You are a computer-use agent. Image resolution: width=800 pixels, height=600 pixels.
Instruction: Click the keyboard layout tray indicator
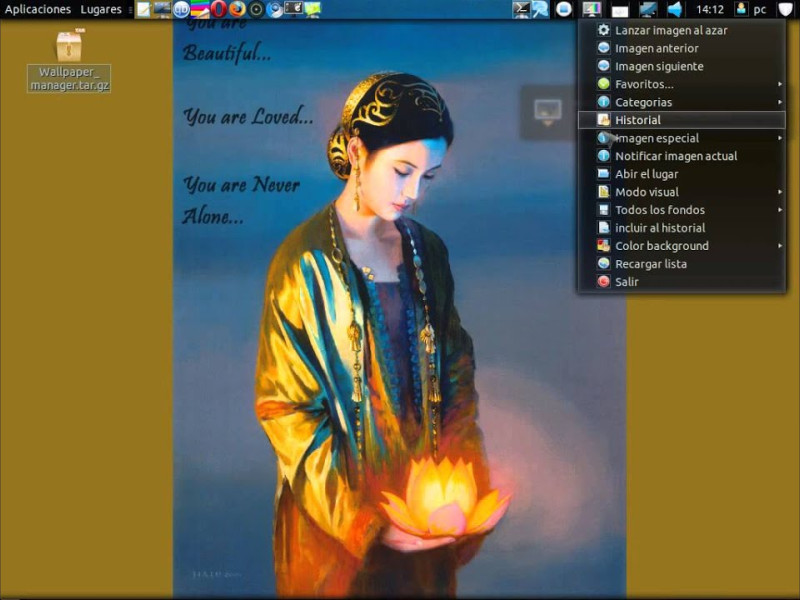[x=620, y=10]
